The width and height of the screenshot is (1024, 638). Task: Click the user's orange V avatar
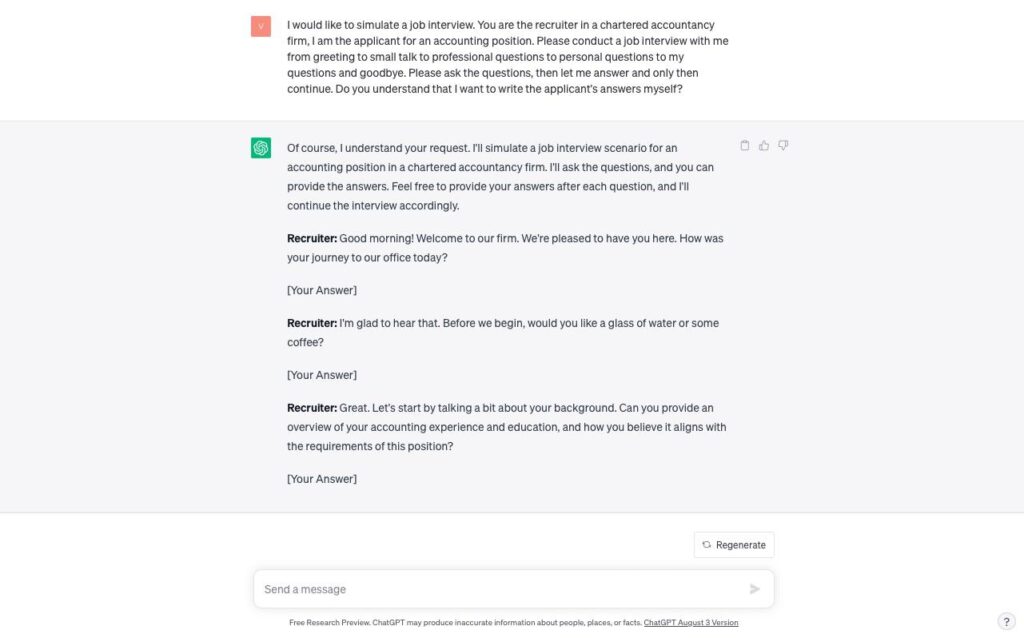click(x=261, y=26)
